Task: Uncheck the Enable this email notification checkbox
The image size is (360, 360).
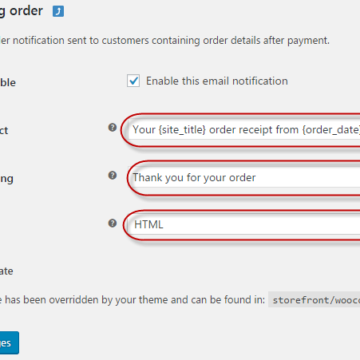Action: [x=133, y=81]
